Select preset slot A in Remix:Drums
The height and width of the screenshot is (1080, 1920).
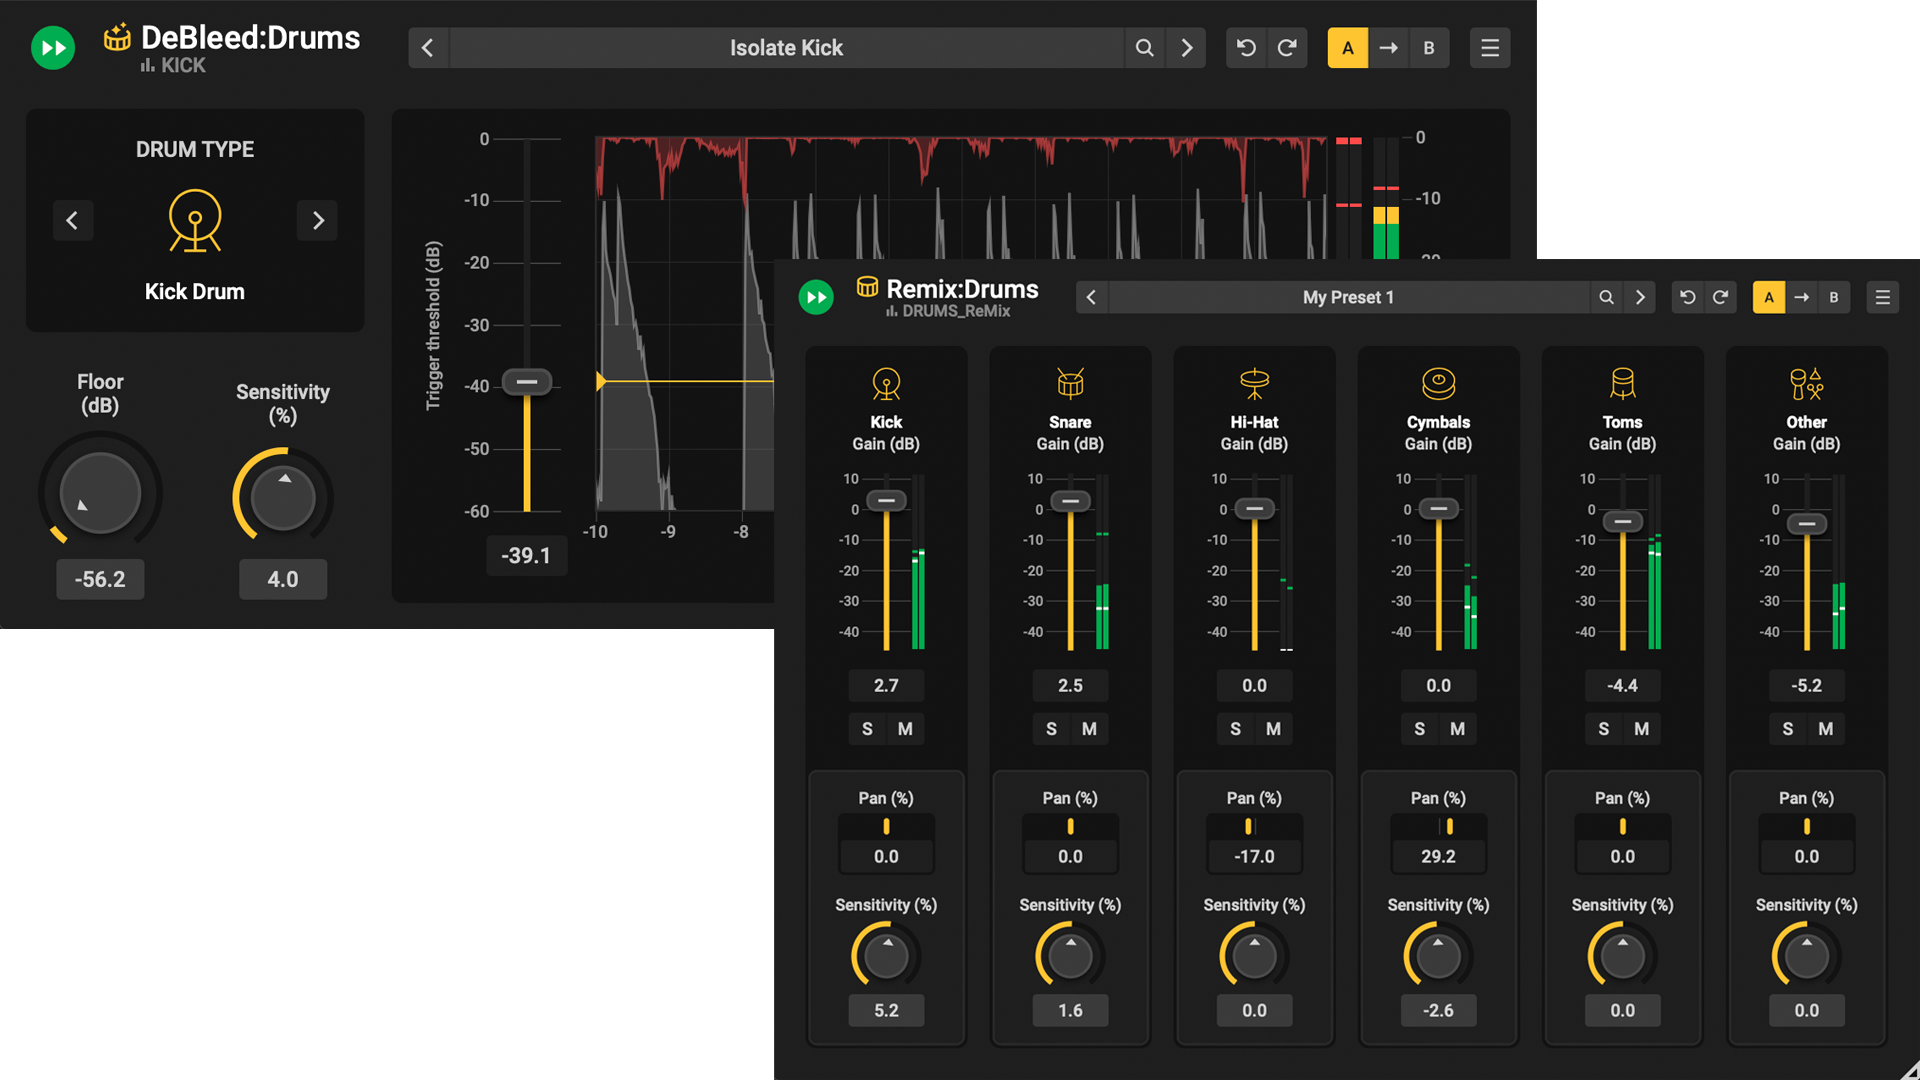1769,297
